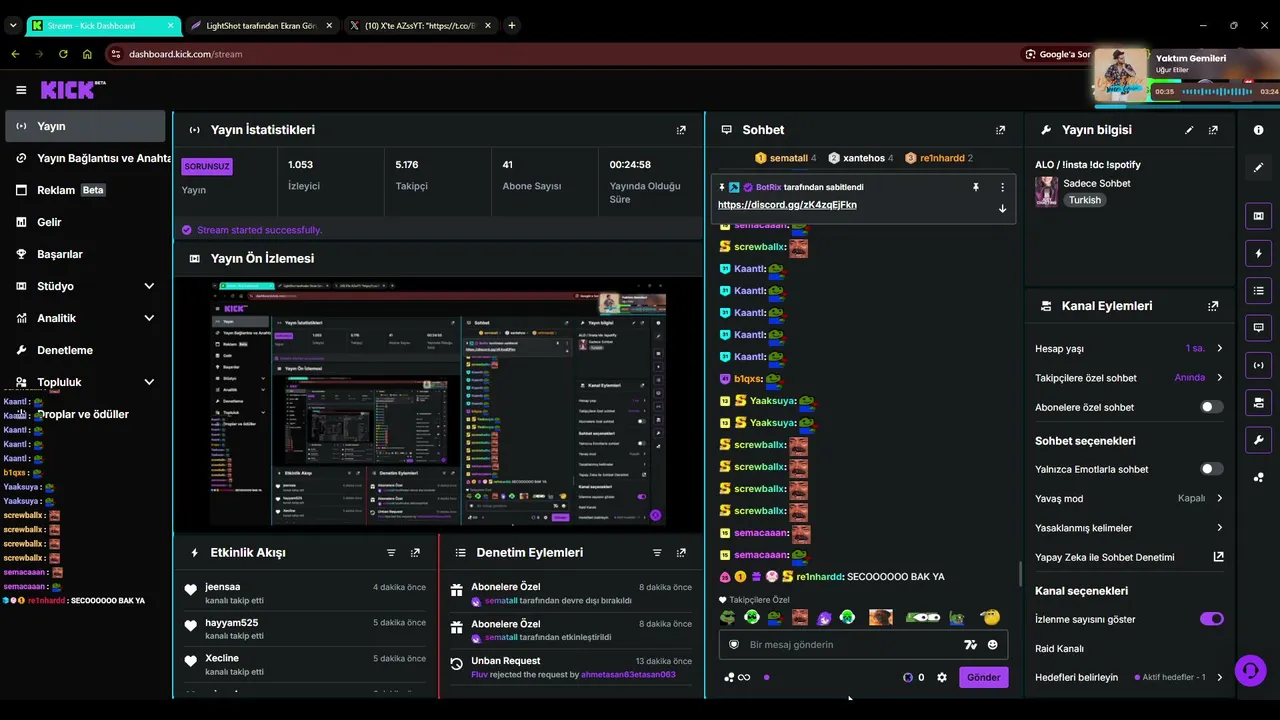Open the hamburger menu beside Kick logo

(x=21, y=90)
